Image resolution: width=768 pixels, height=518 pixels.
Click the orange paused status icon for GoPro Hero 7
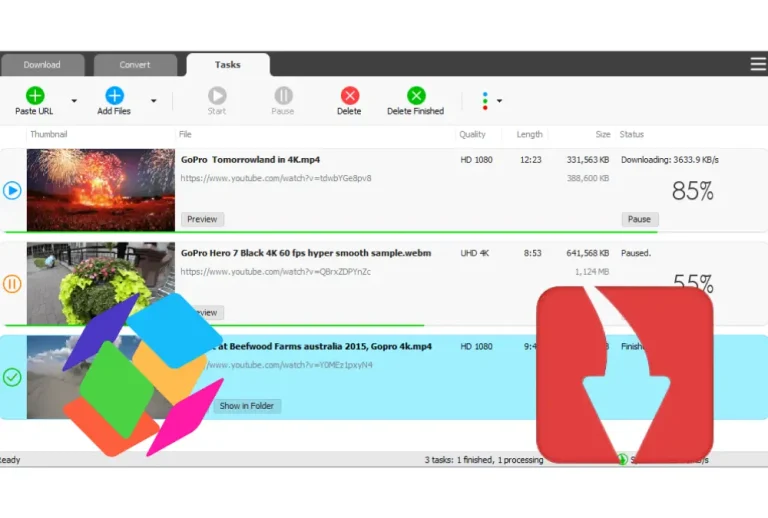click(x=12, y=283)
